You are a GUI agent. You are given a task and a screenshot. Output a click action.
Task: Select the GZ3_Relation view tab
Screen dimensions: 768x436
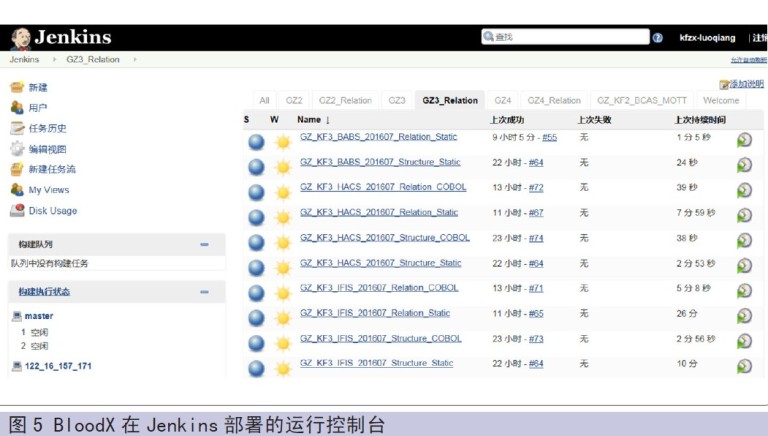[x=450, y=100]
